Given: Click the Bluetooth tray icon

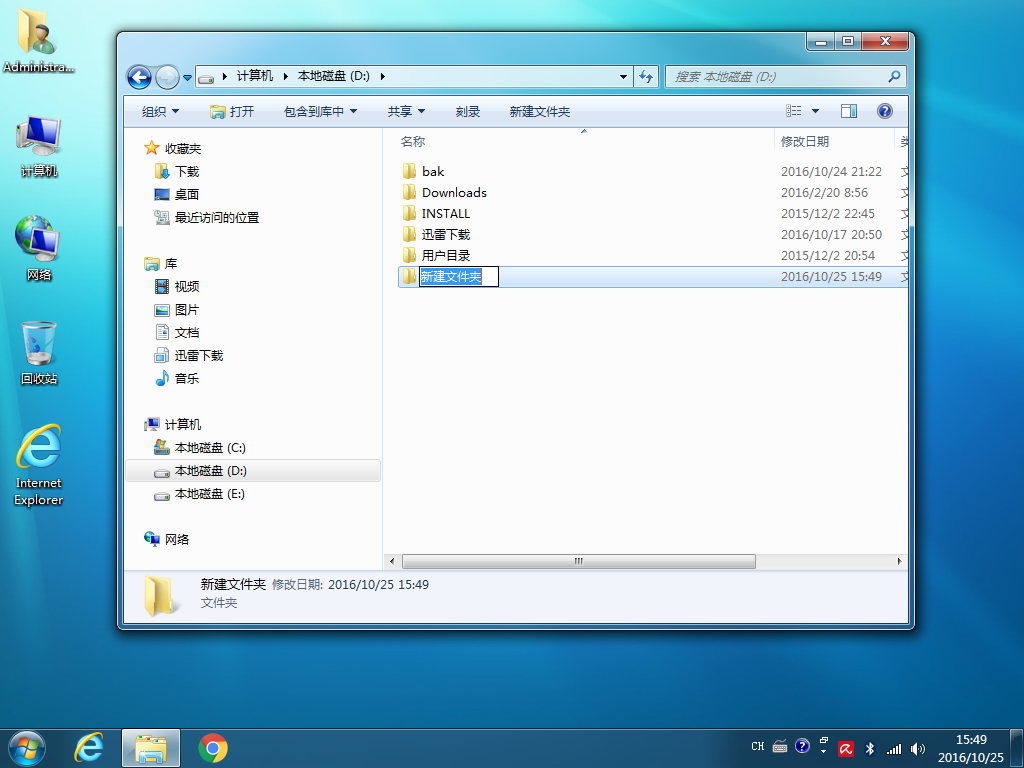Looking at the screenshot, I should click(870, 749).
